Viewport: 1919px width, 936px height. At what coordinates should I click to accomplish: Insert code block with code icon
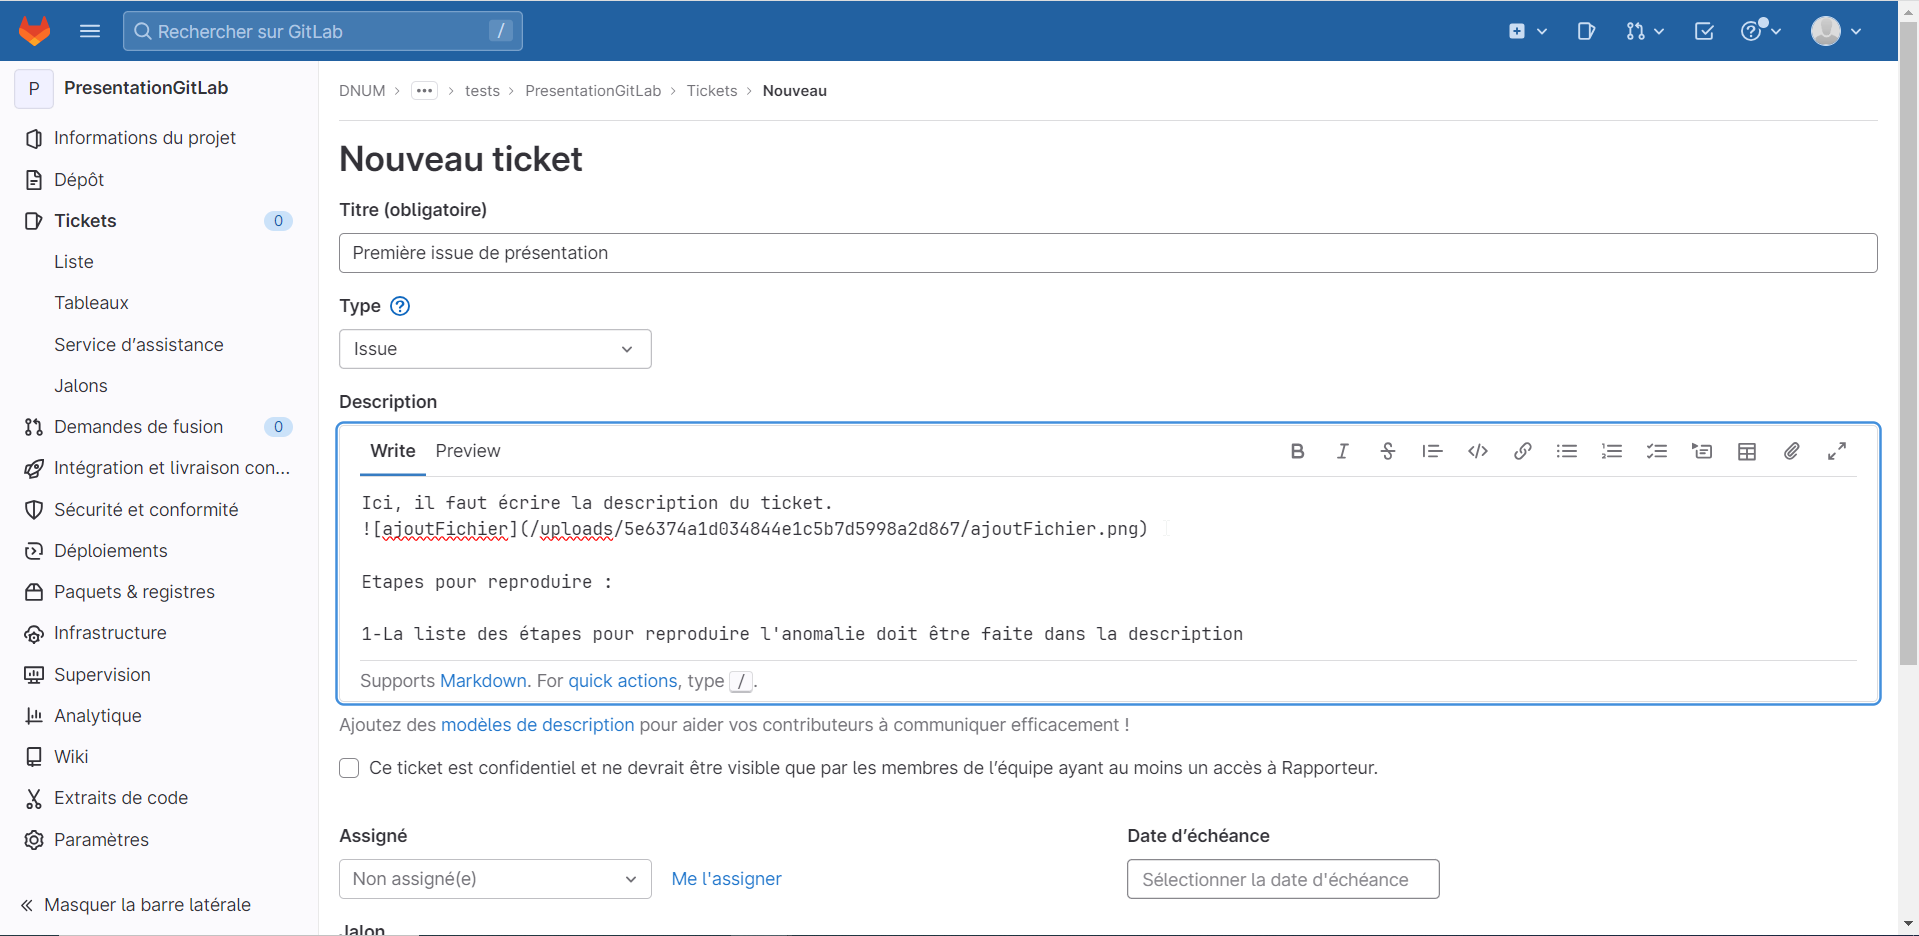1477,451
